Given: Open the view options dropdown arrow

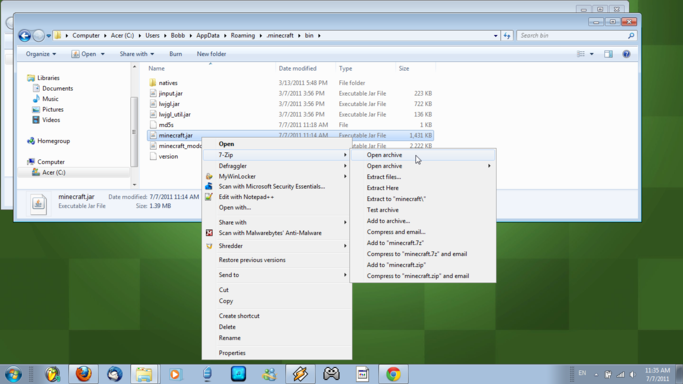Looking at the screenshot, I should pyautogui.click(x=592, y=54).
